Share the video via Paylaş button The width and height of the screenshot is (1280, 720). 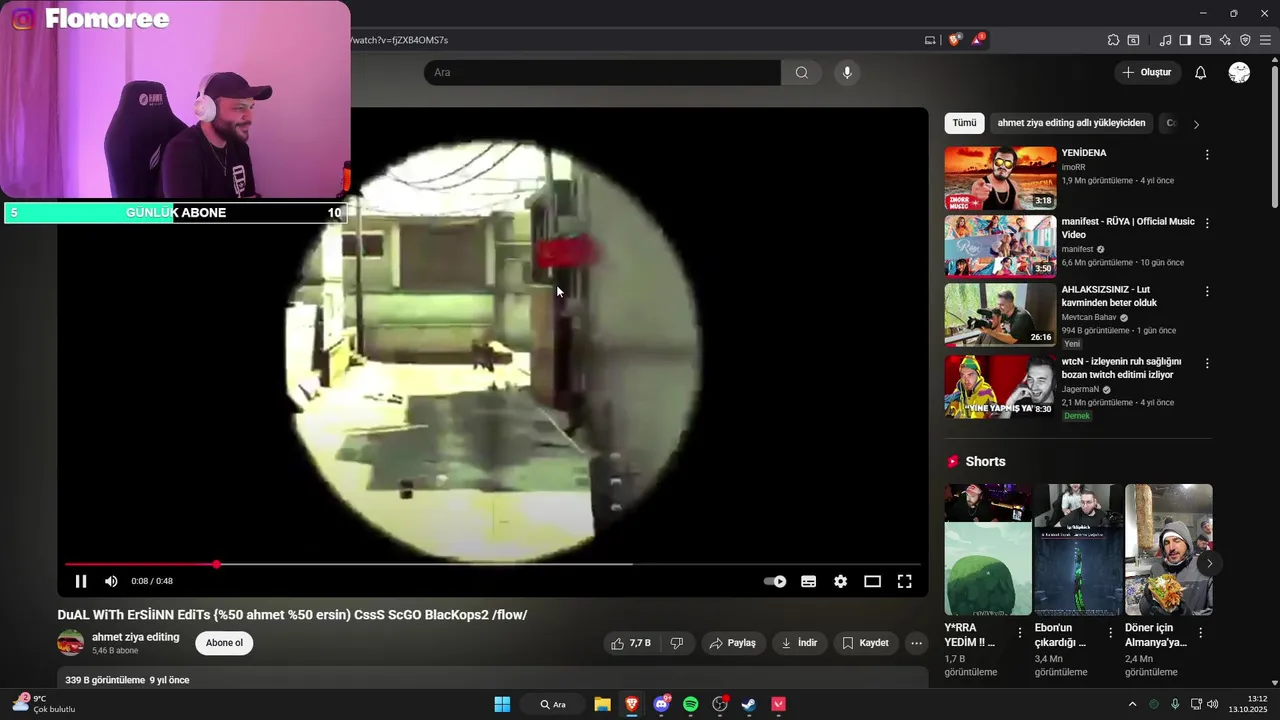tap(732, 643)
